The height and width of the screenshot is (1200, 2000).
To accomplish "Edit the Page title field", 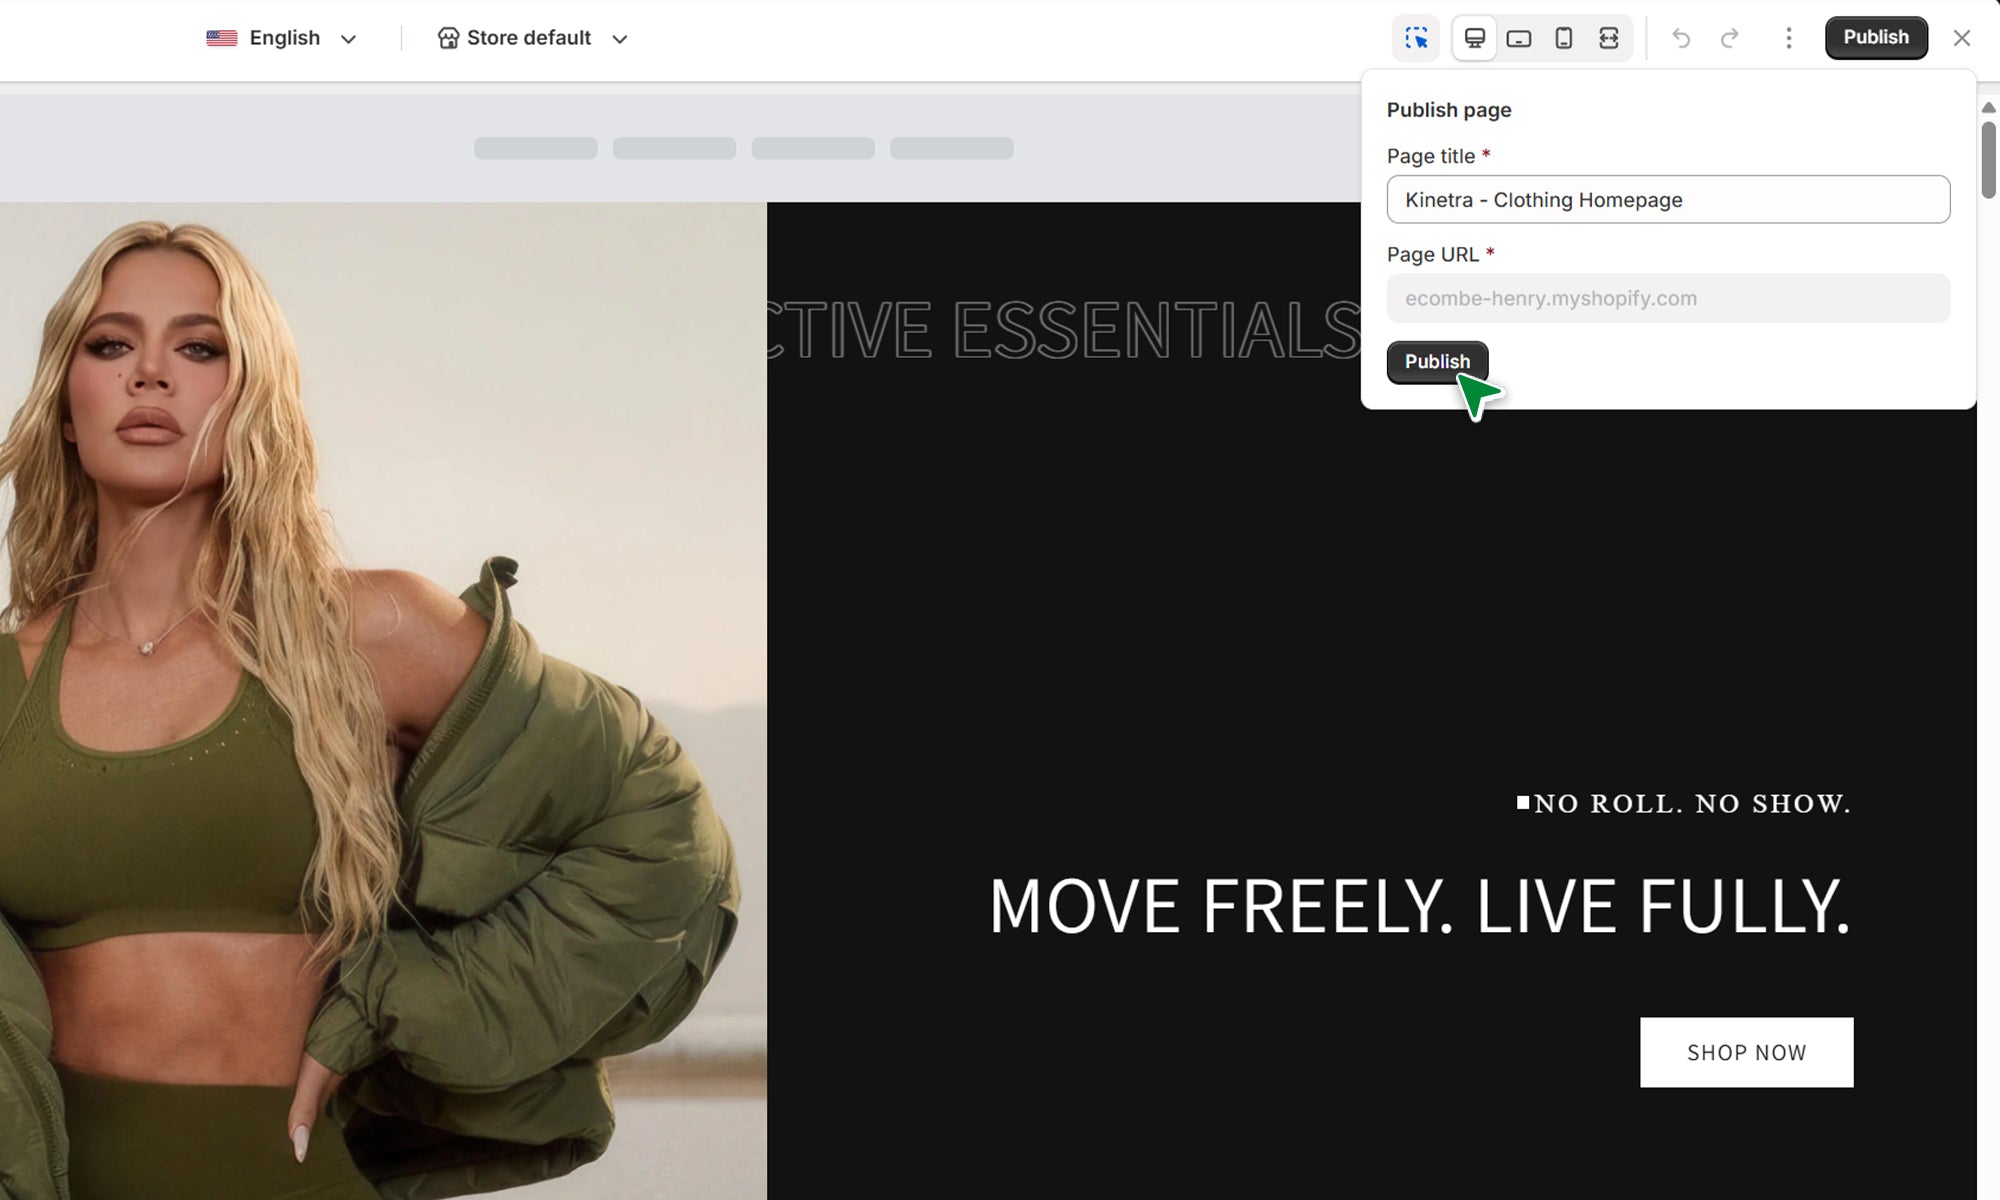I will (x=1668, y=199).
